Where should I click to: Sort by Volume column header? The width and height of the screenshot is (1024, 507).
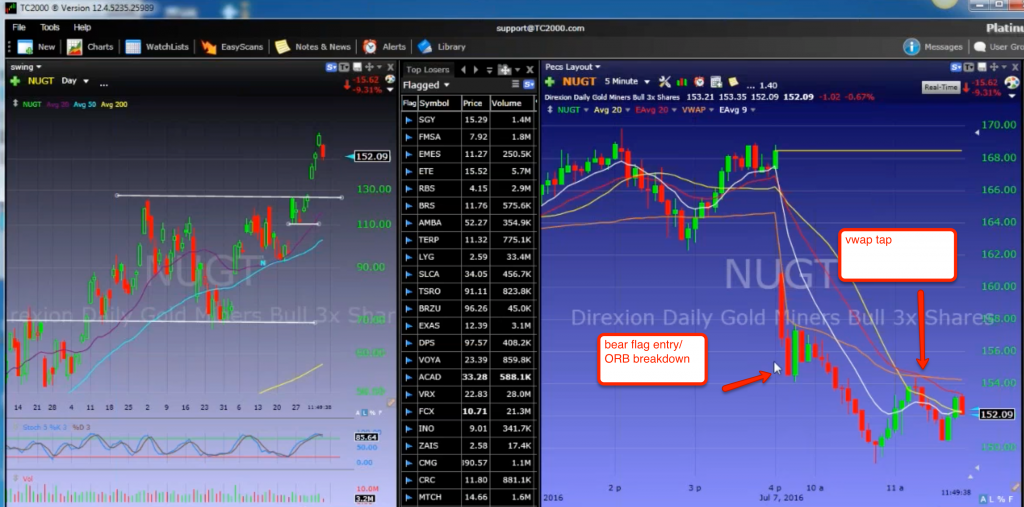pyautogui.click(x=511, y=103)
